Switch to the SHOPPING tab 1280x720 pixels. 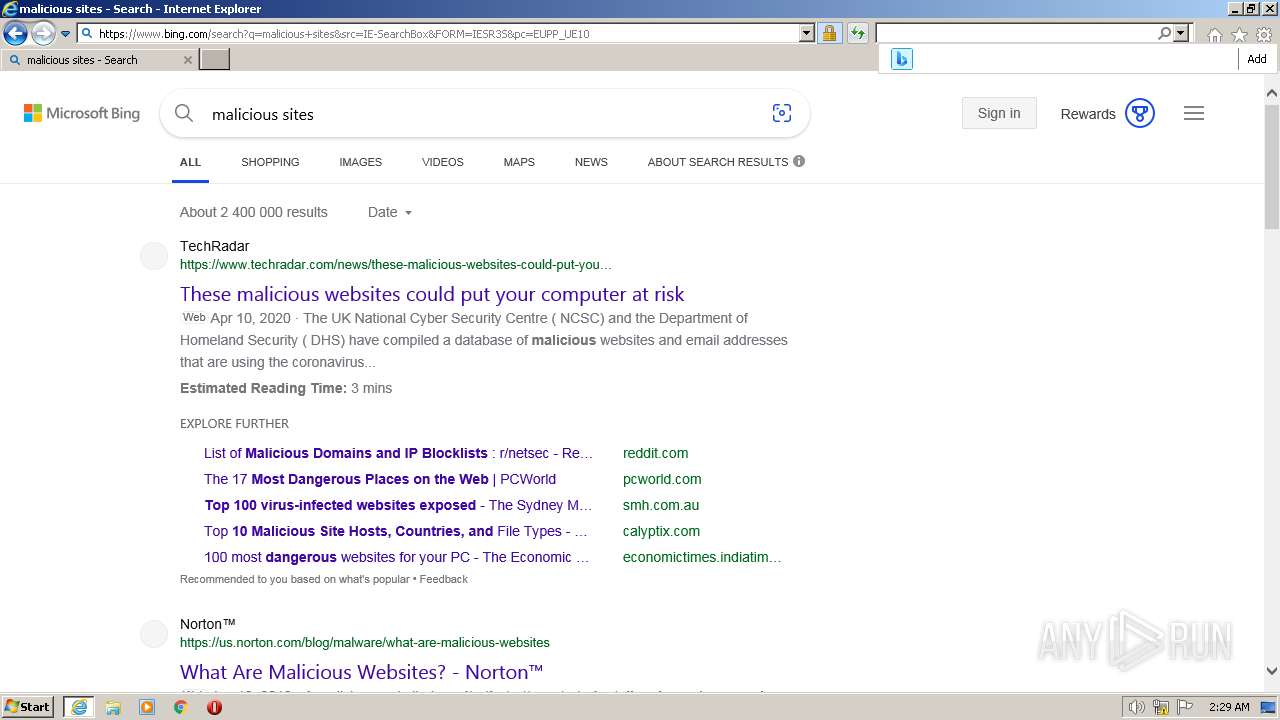[x=270, y=162]
